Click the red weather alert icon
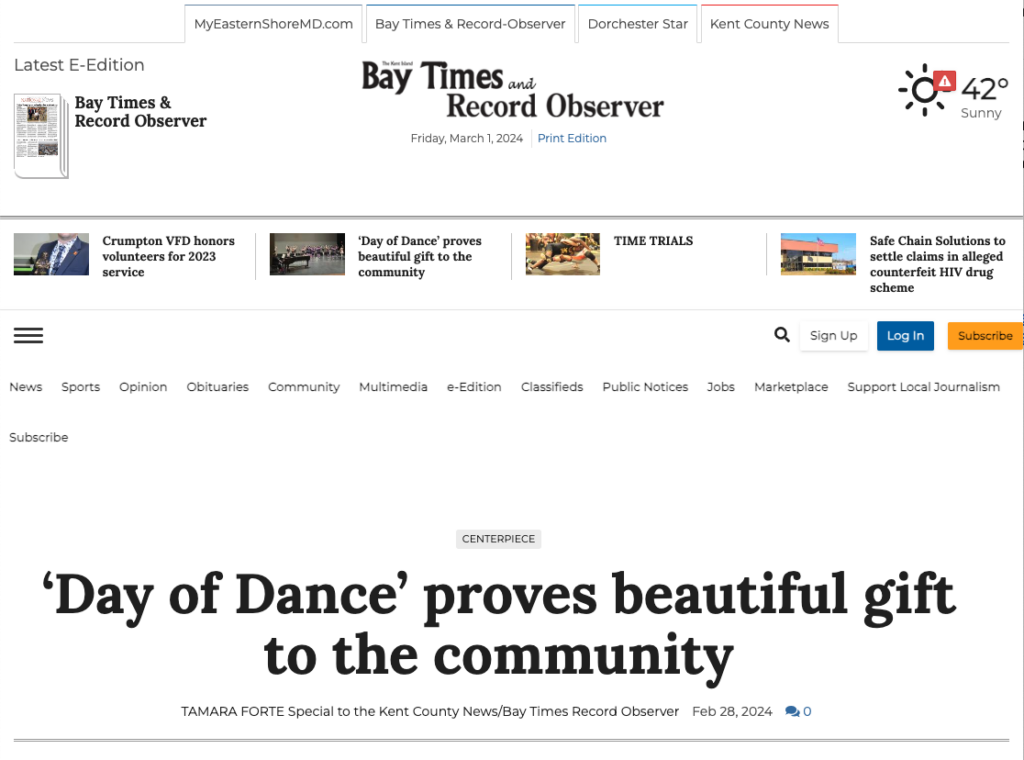 coord(944,81)
